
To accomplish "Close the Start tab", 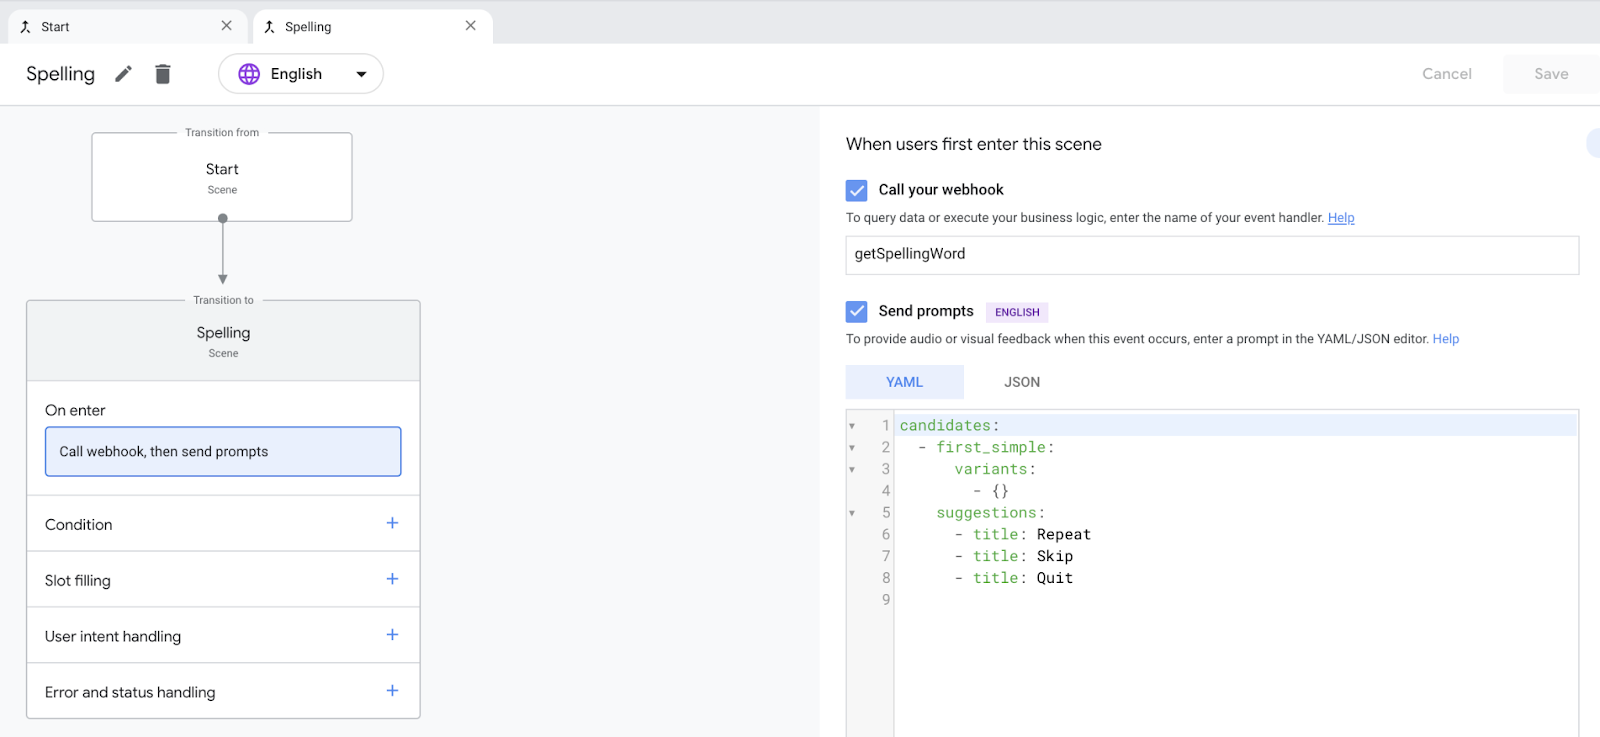I will point(226,26).
